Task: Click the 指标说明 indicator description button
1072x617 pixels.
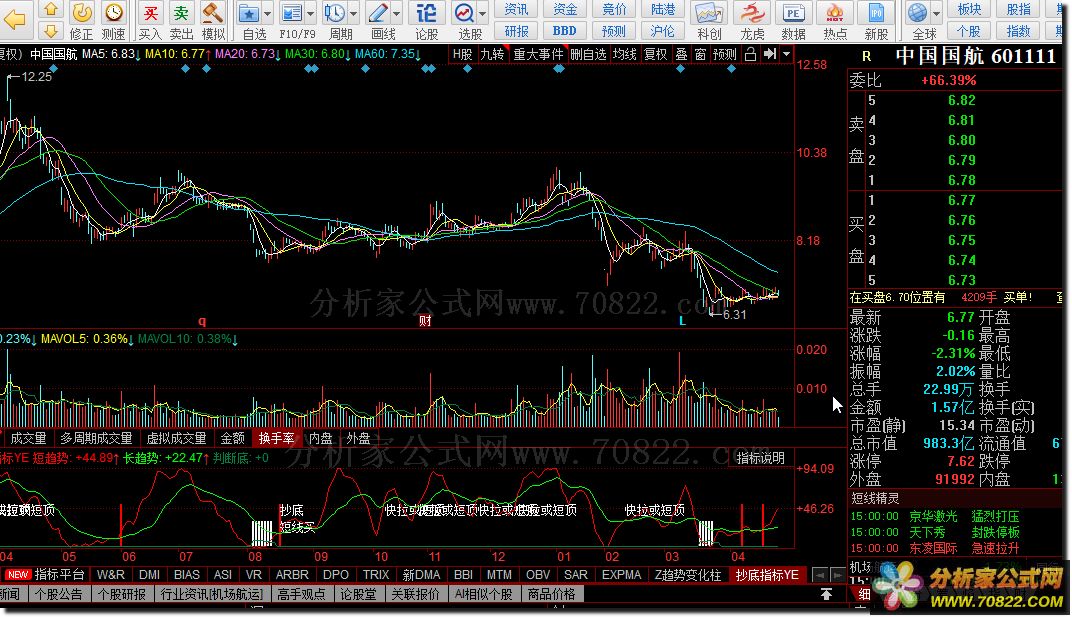Action: tap(760, 458)
